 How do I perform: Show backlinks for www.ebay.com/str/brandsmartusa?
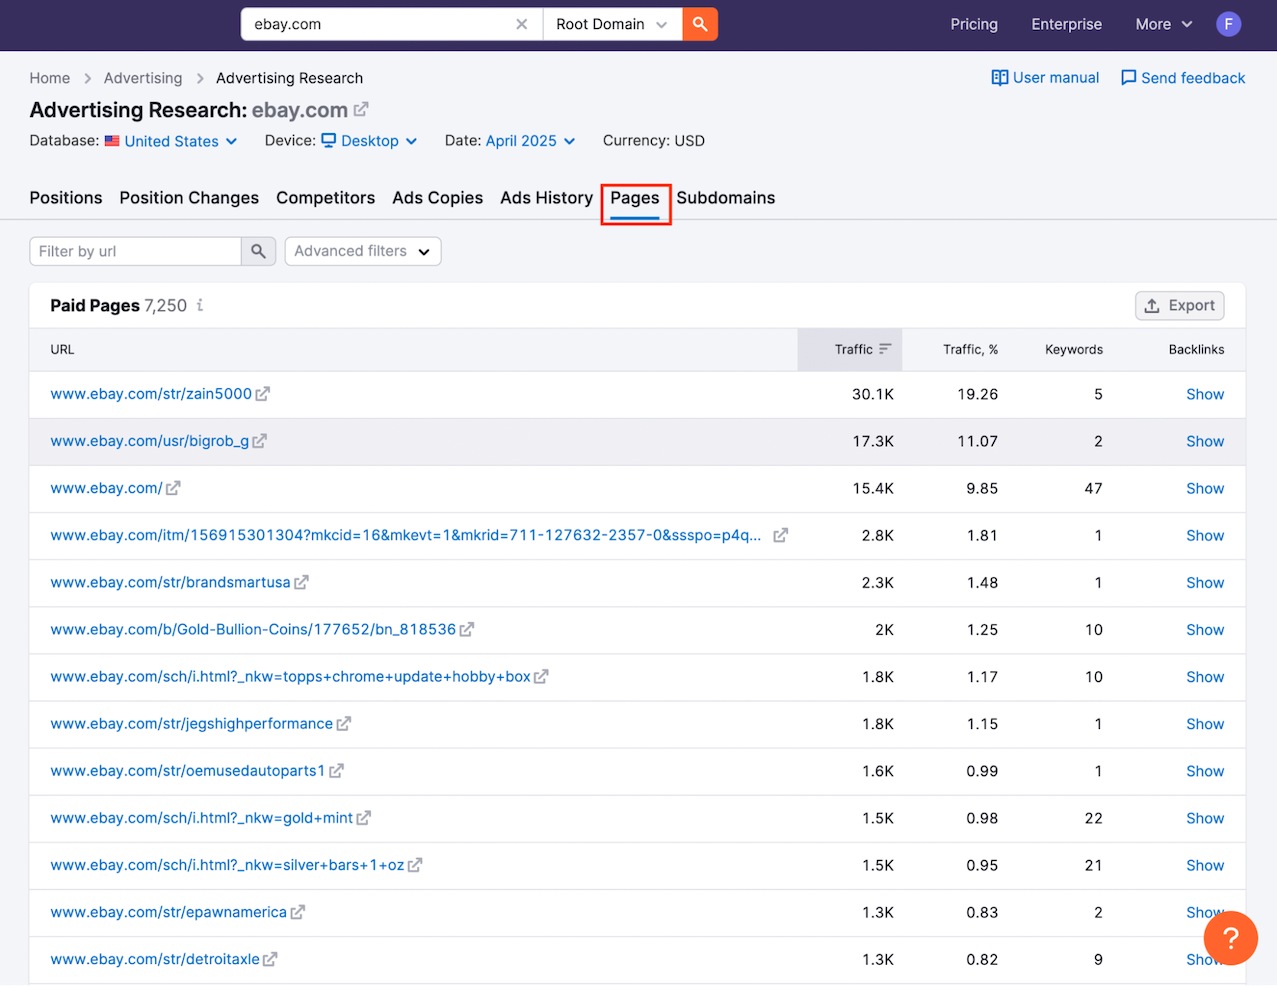click(x=1204, y=582)
